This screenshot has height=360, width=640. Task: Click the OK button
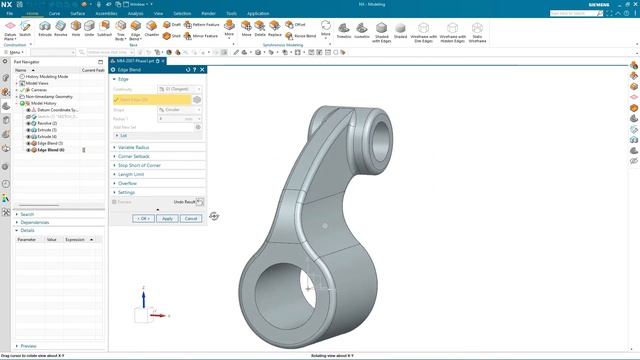click(143, 219)
